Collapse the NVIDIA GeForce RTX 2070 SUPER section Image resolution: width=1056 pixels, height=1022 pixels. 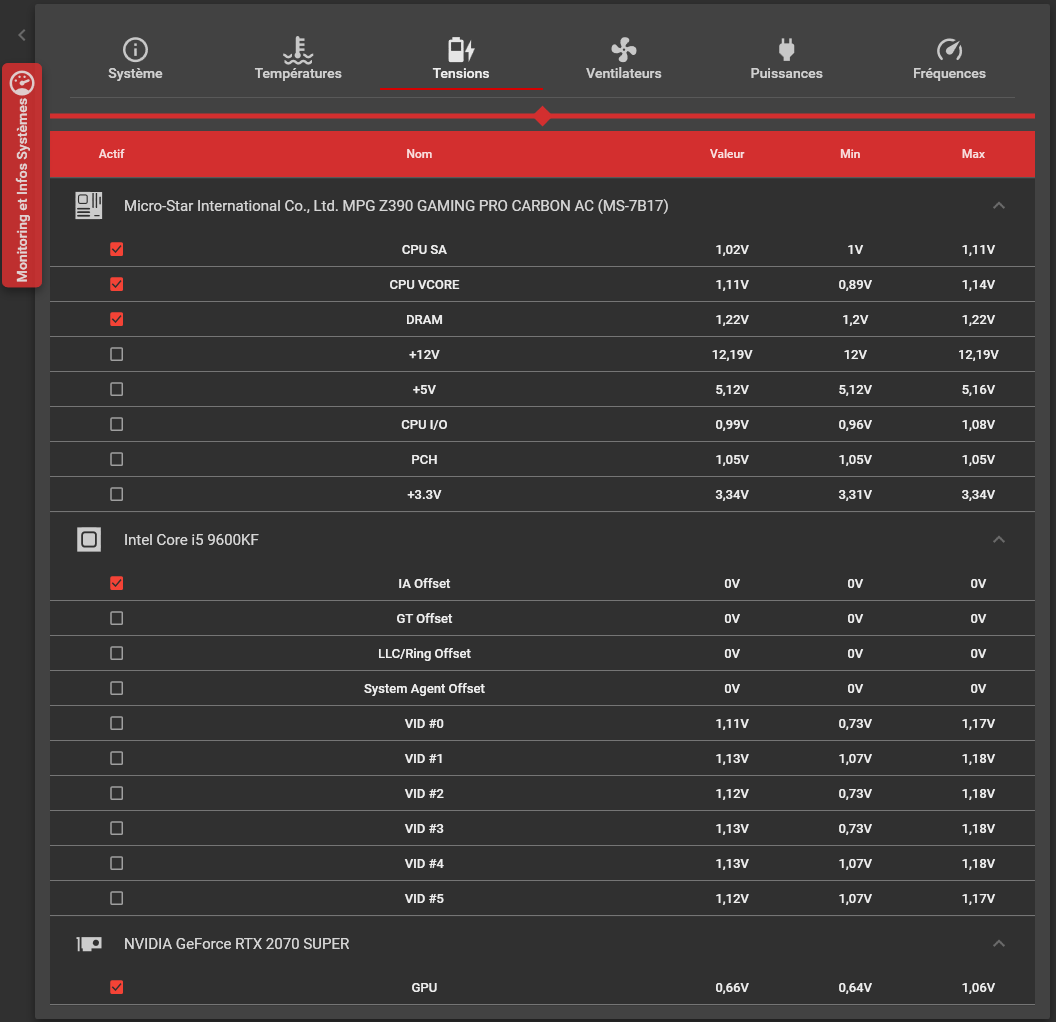[x=999, y=943]
